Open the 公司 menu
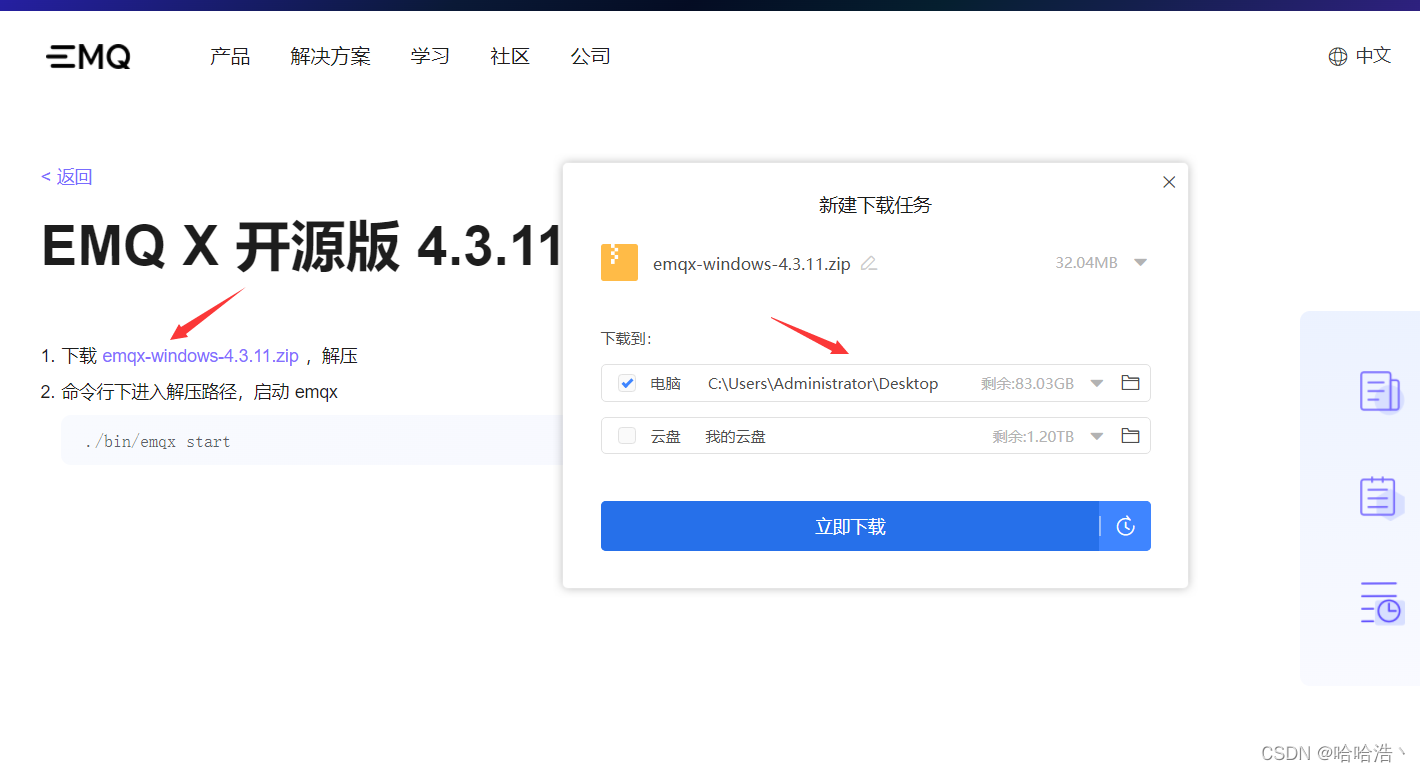The height and width of the screenshot is (772, 1420). (x=590, y=57)
